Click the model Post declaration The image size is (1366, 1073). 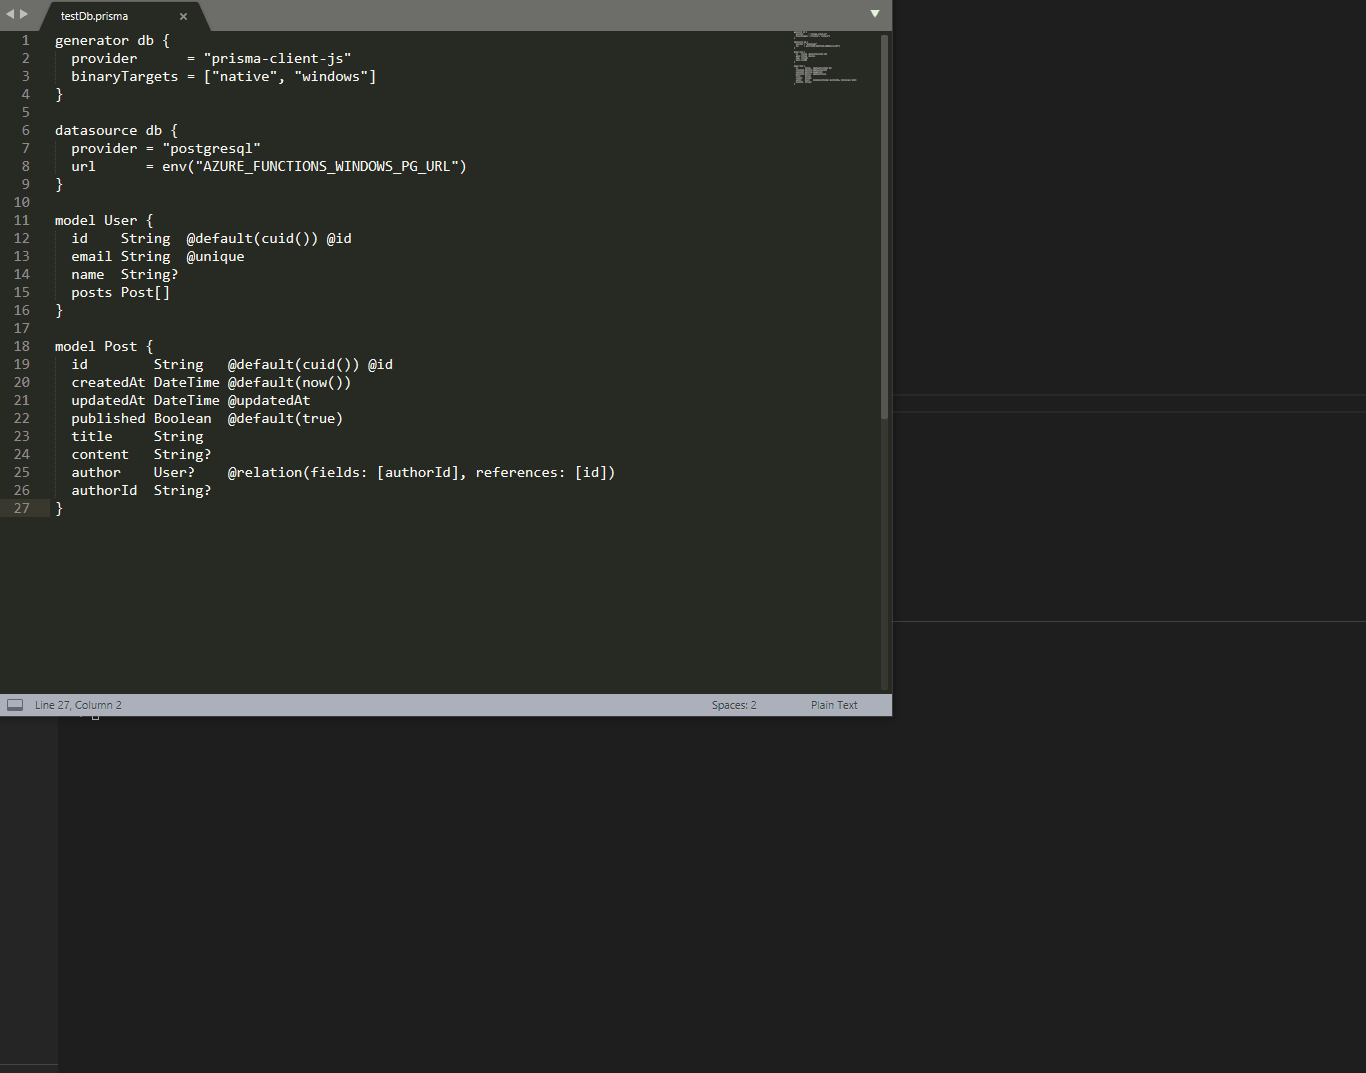pyautogui.click(x=104, y=346)
